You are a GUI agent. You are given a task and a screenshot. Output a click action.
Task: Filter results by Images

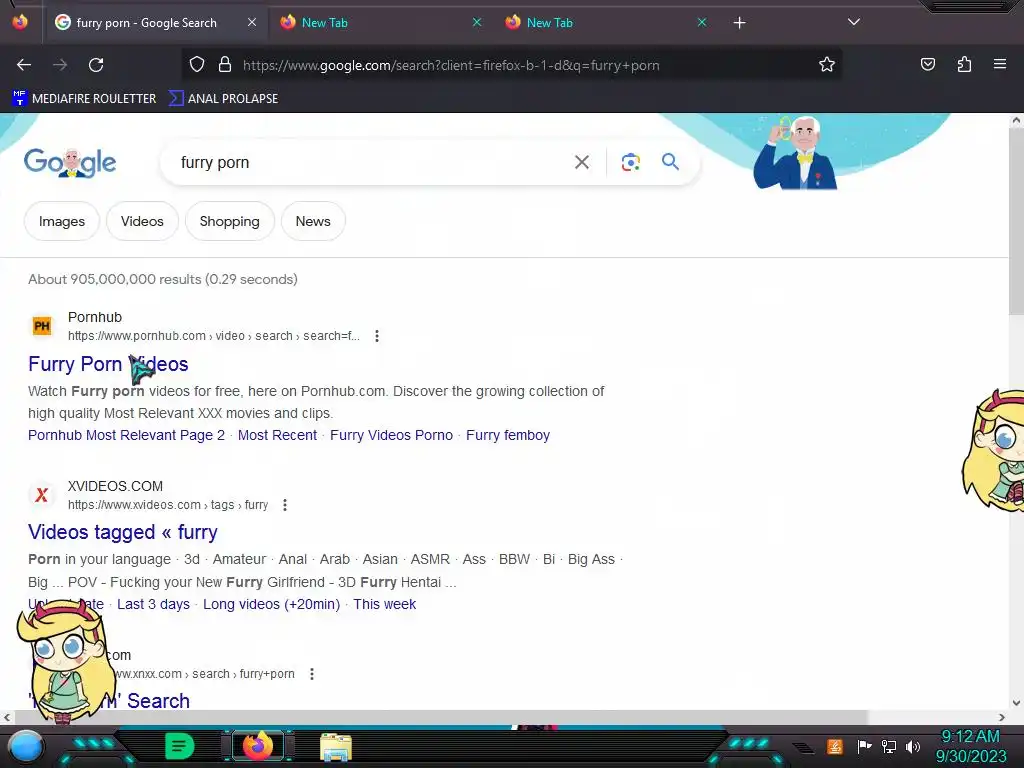pyautogui.click(x=61, y=221)
